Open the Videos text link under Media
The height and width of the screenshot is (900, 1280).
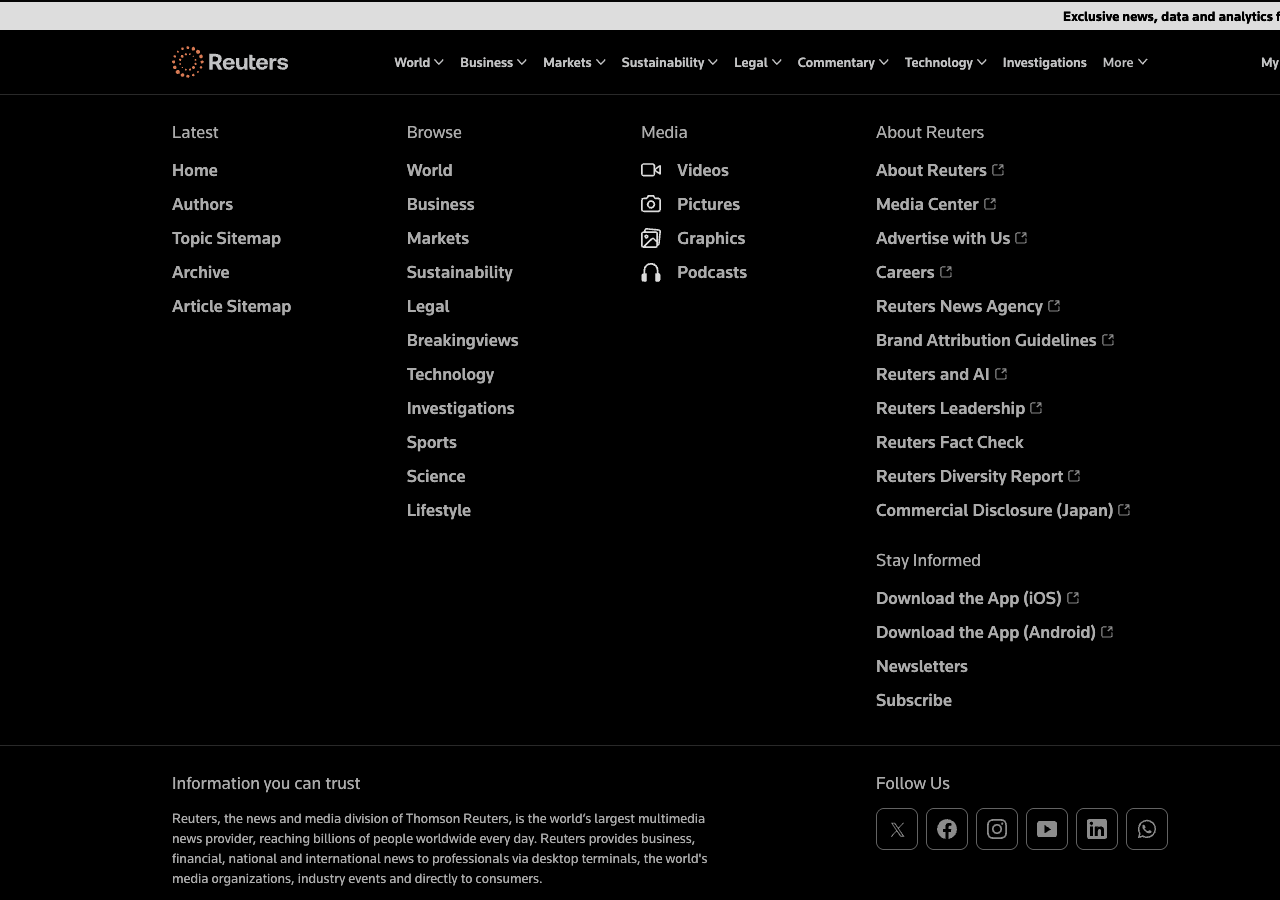(703, 170)
